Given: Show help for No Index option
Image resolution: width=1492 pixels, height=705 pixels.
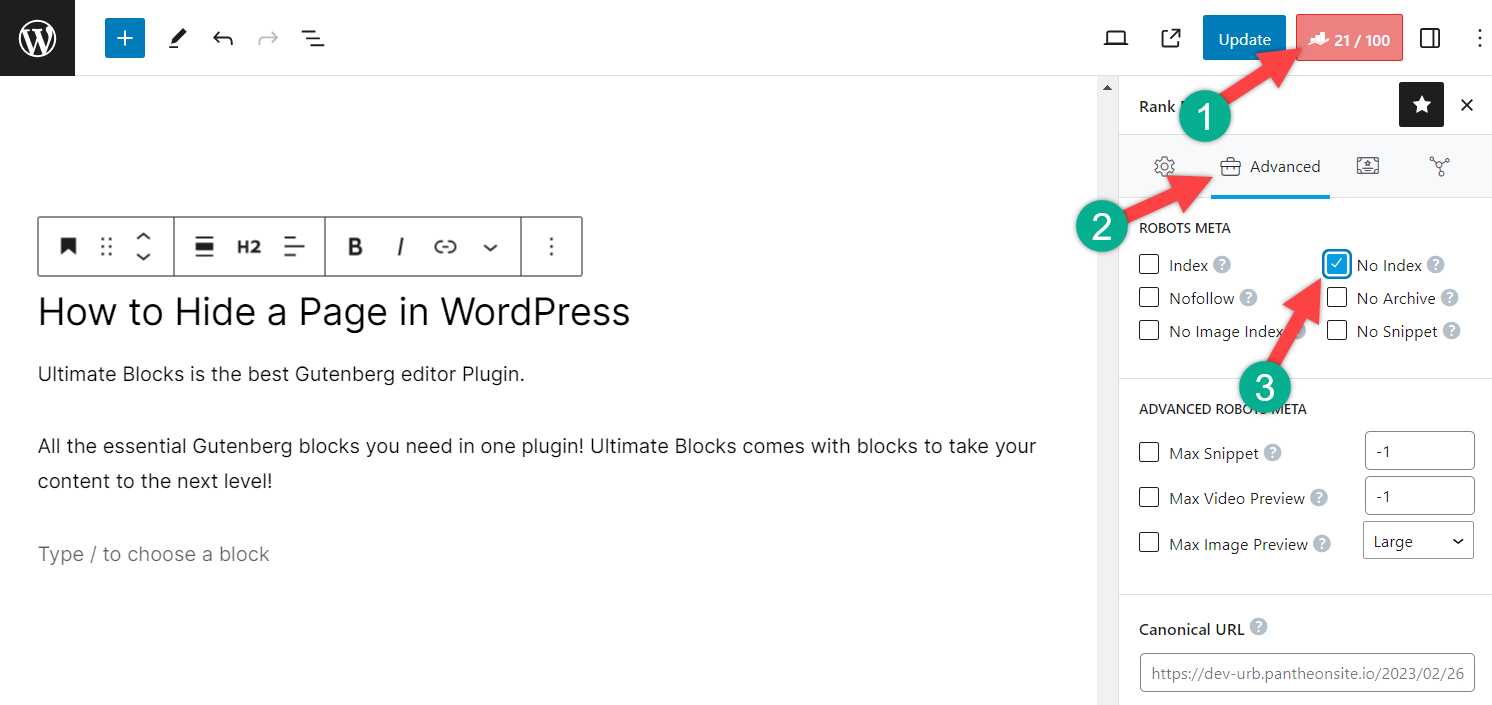Looking at the screenshot, I should pos(1435,265).
